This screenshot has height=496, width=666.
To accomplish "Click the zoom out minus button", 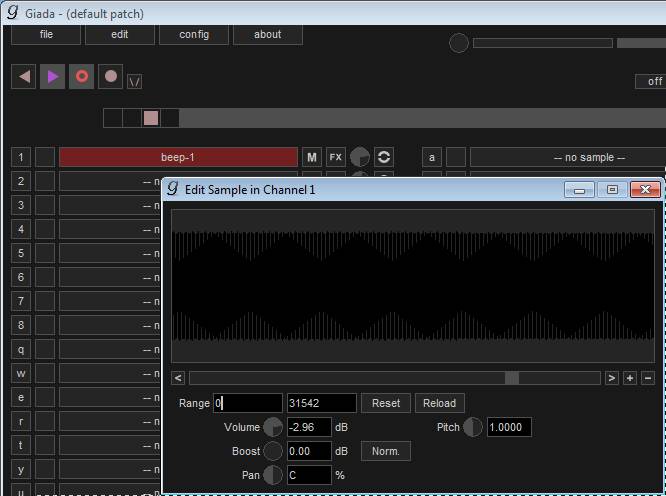I will coord(647,378).
